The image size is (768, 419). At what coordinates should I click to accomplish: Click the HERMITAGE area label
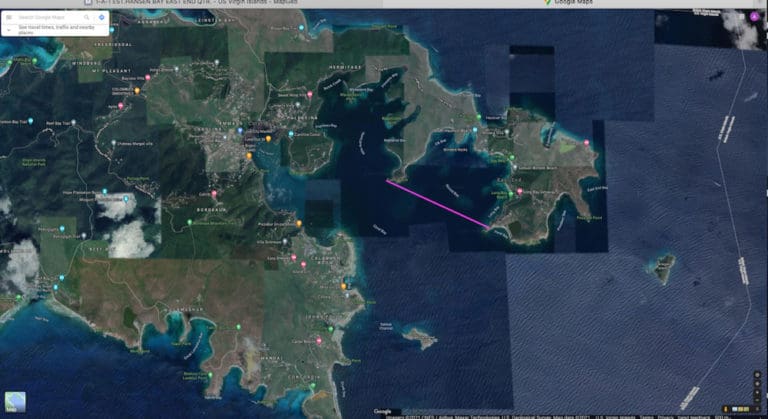(345, 67)
